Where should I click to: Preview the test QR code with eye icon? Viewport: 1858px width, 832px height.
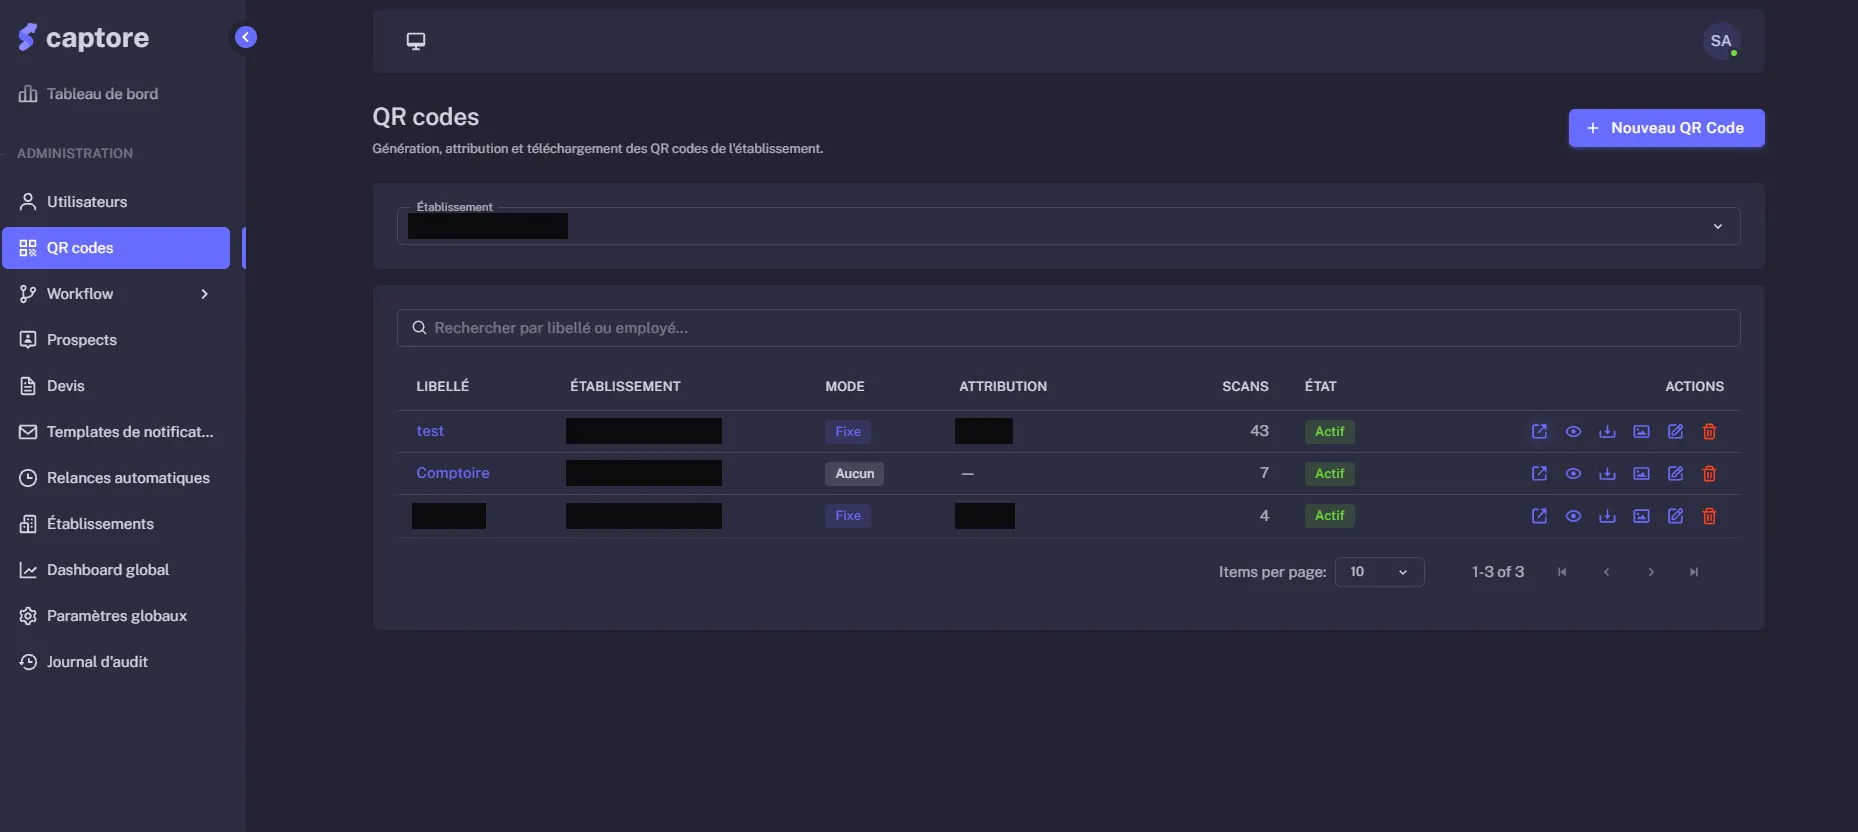pos(1573,431)
